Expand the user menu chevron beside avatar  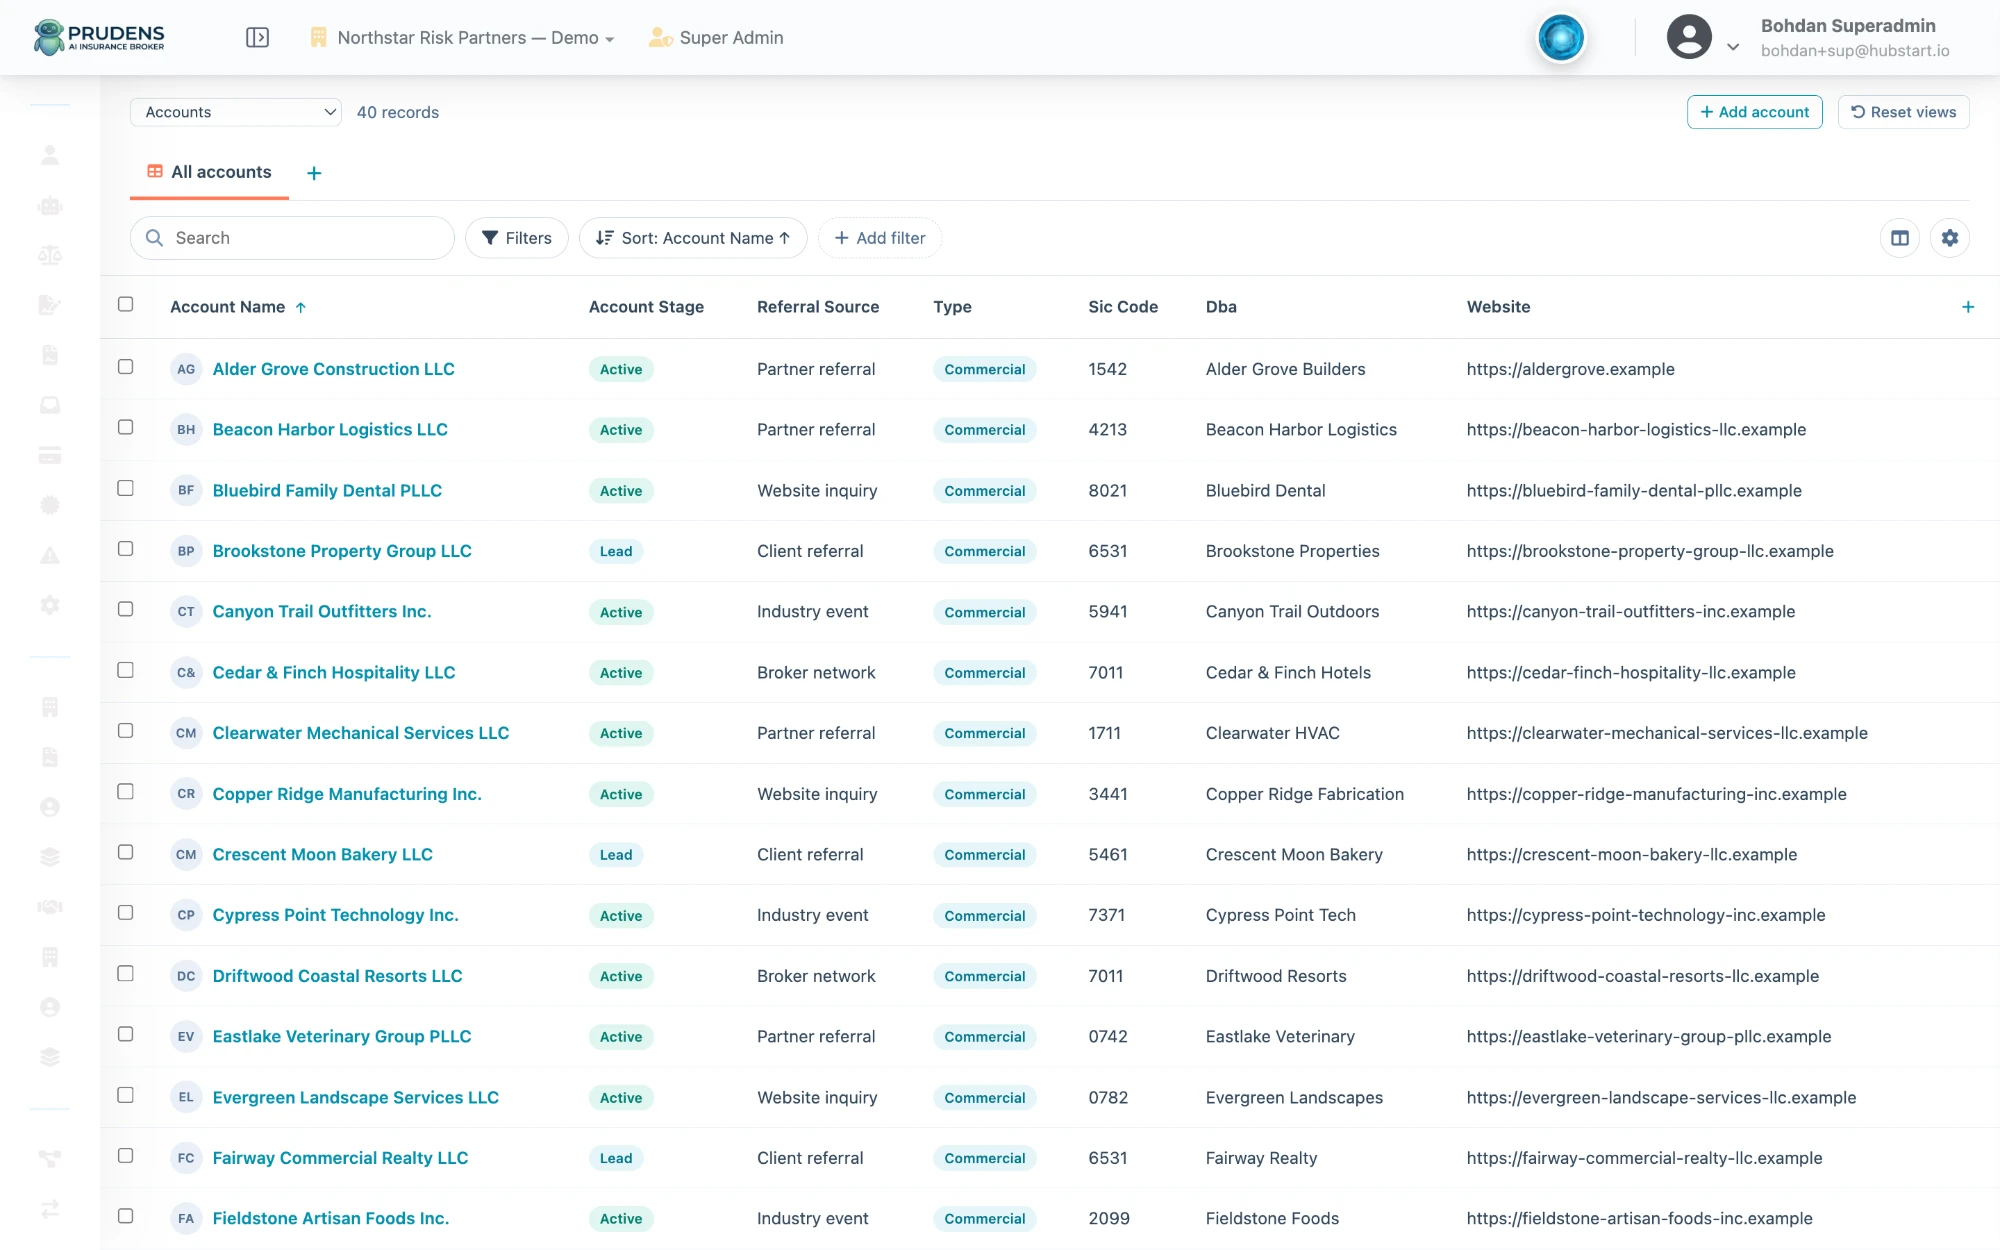point(1733,46)
